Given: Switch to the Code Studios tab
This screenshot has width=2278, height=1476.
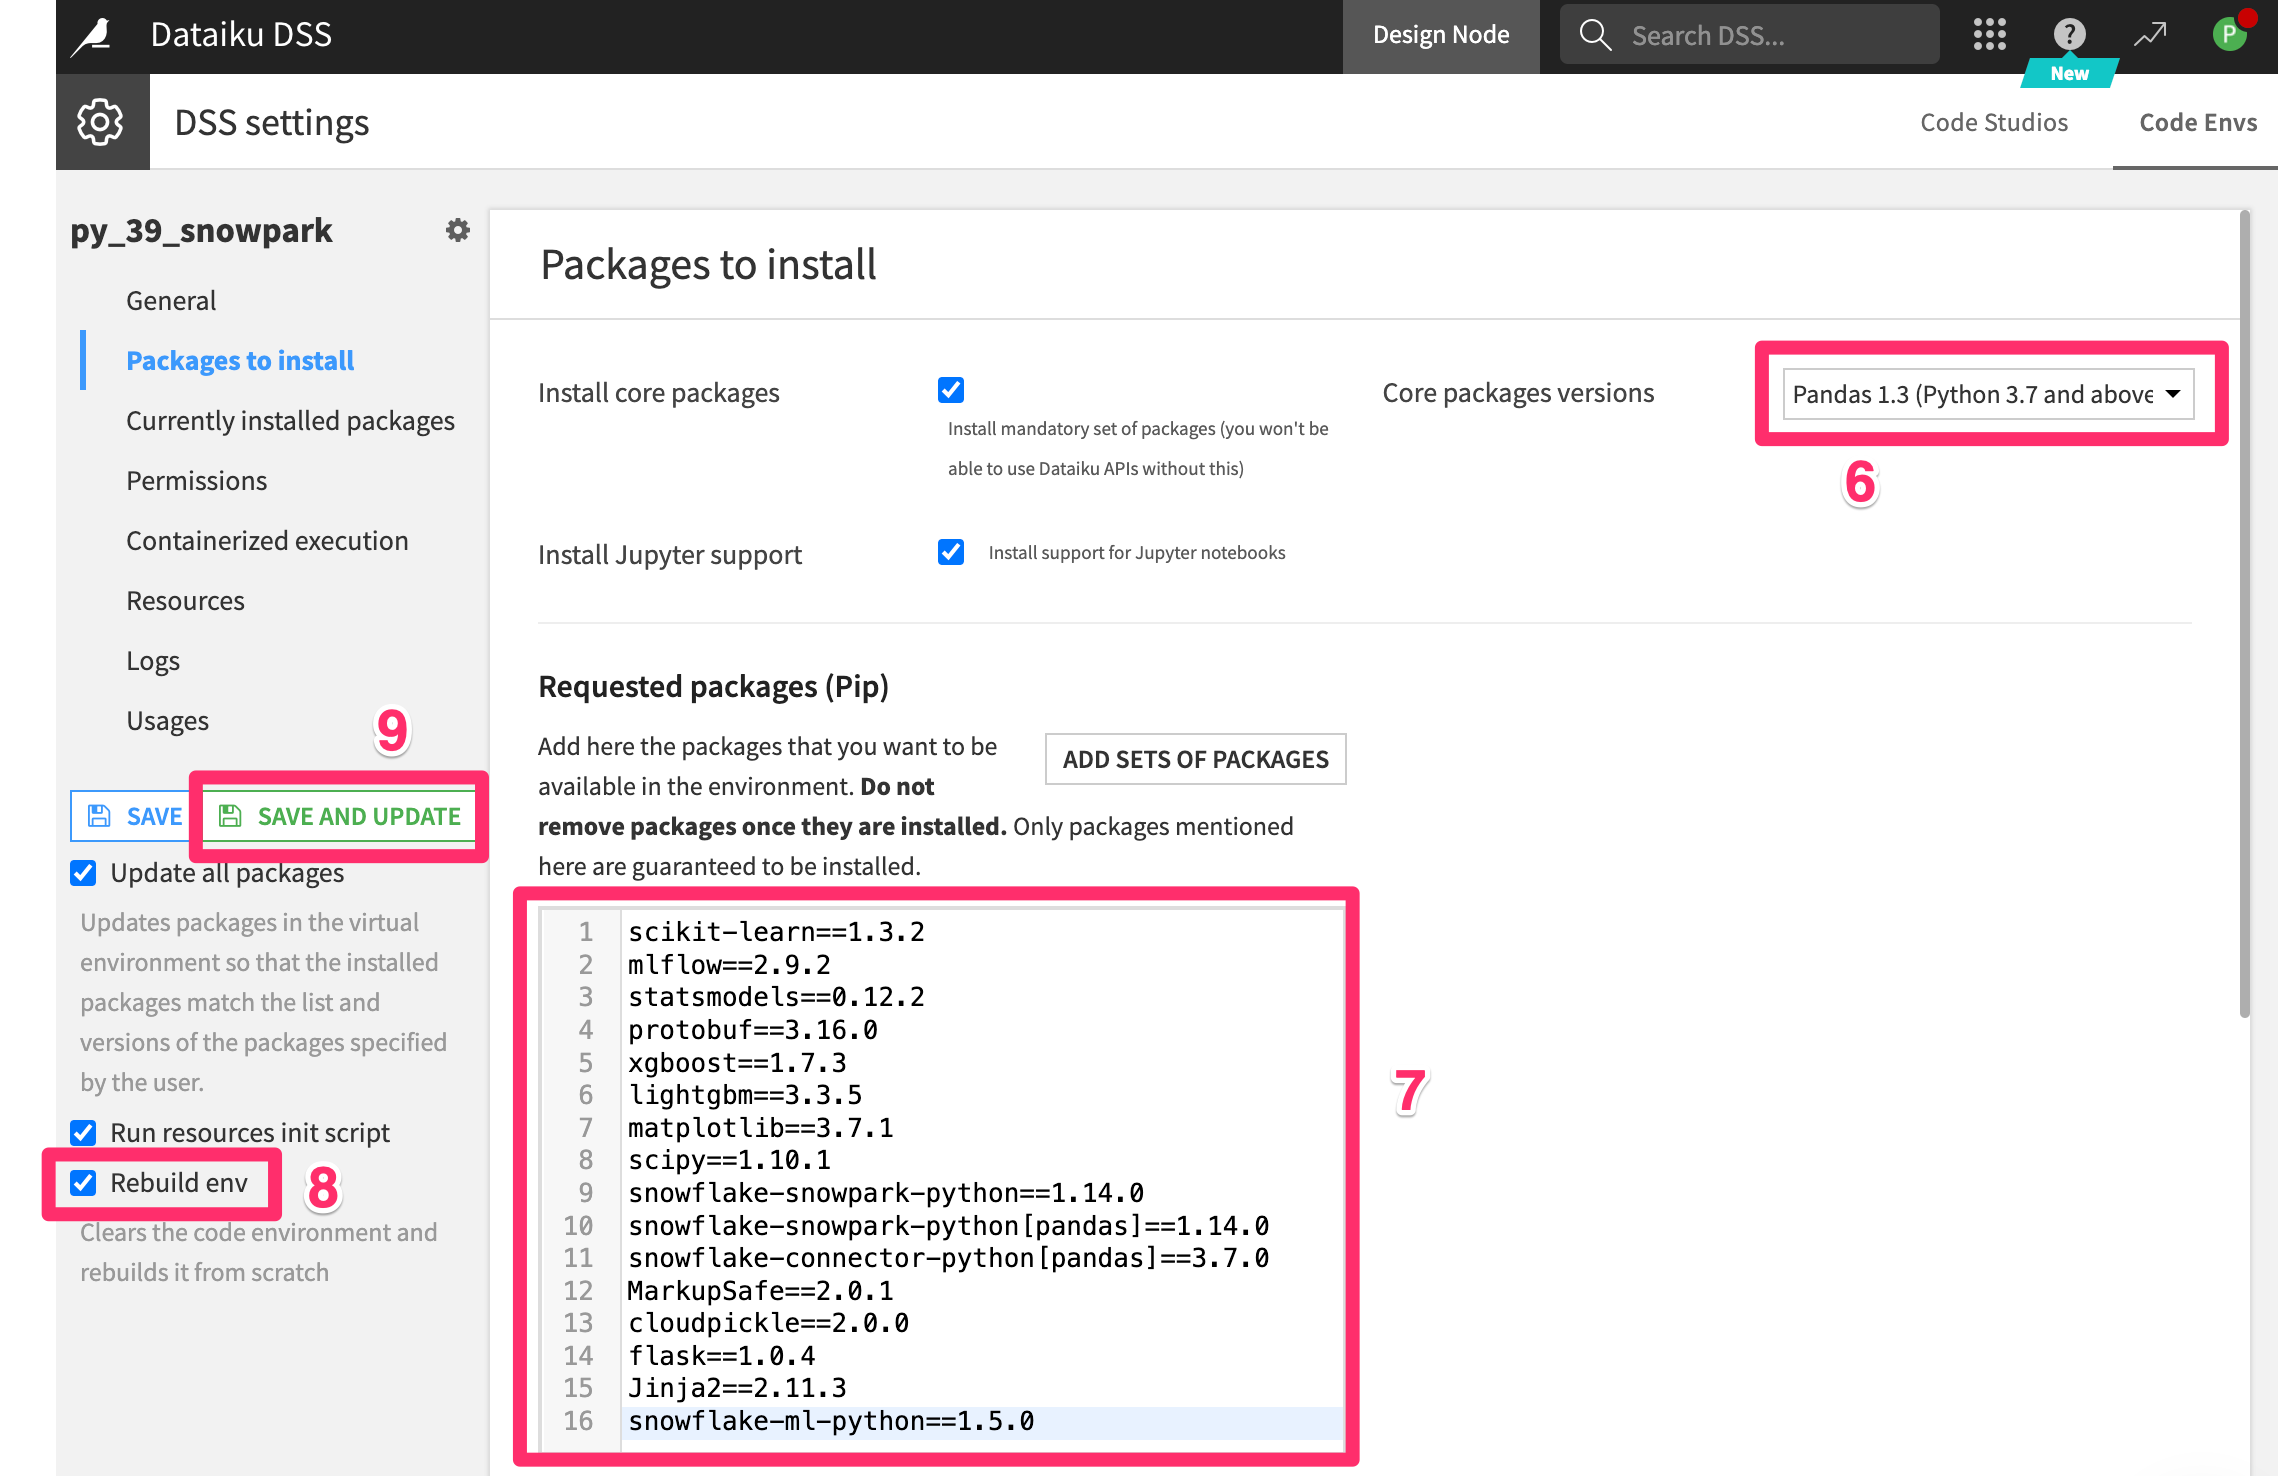Looking at the screenshot, I should click(x=1993, y=122).
